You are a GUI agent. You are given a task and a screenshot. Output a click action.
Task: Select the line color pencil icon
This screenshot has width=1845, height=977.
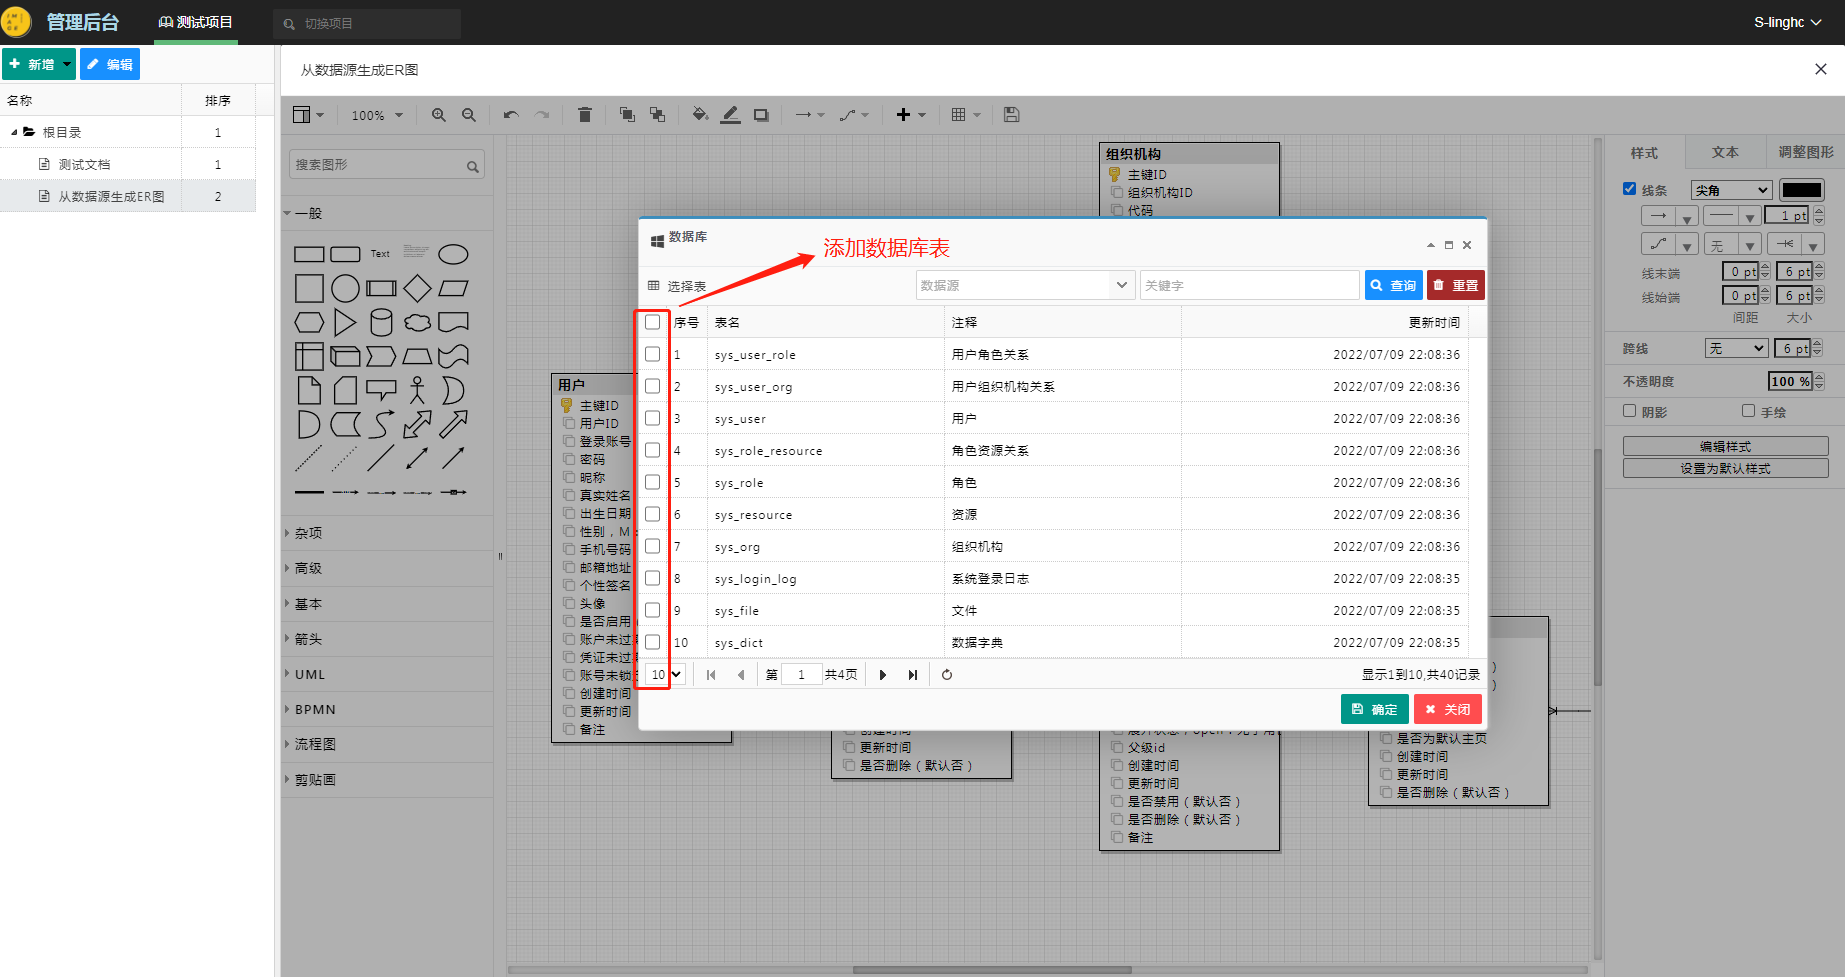point(731,115)
